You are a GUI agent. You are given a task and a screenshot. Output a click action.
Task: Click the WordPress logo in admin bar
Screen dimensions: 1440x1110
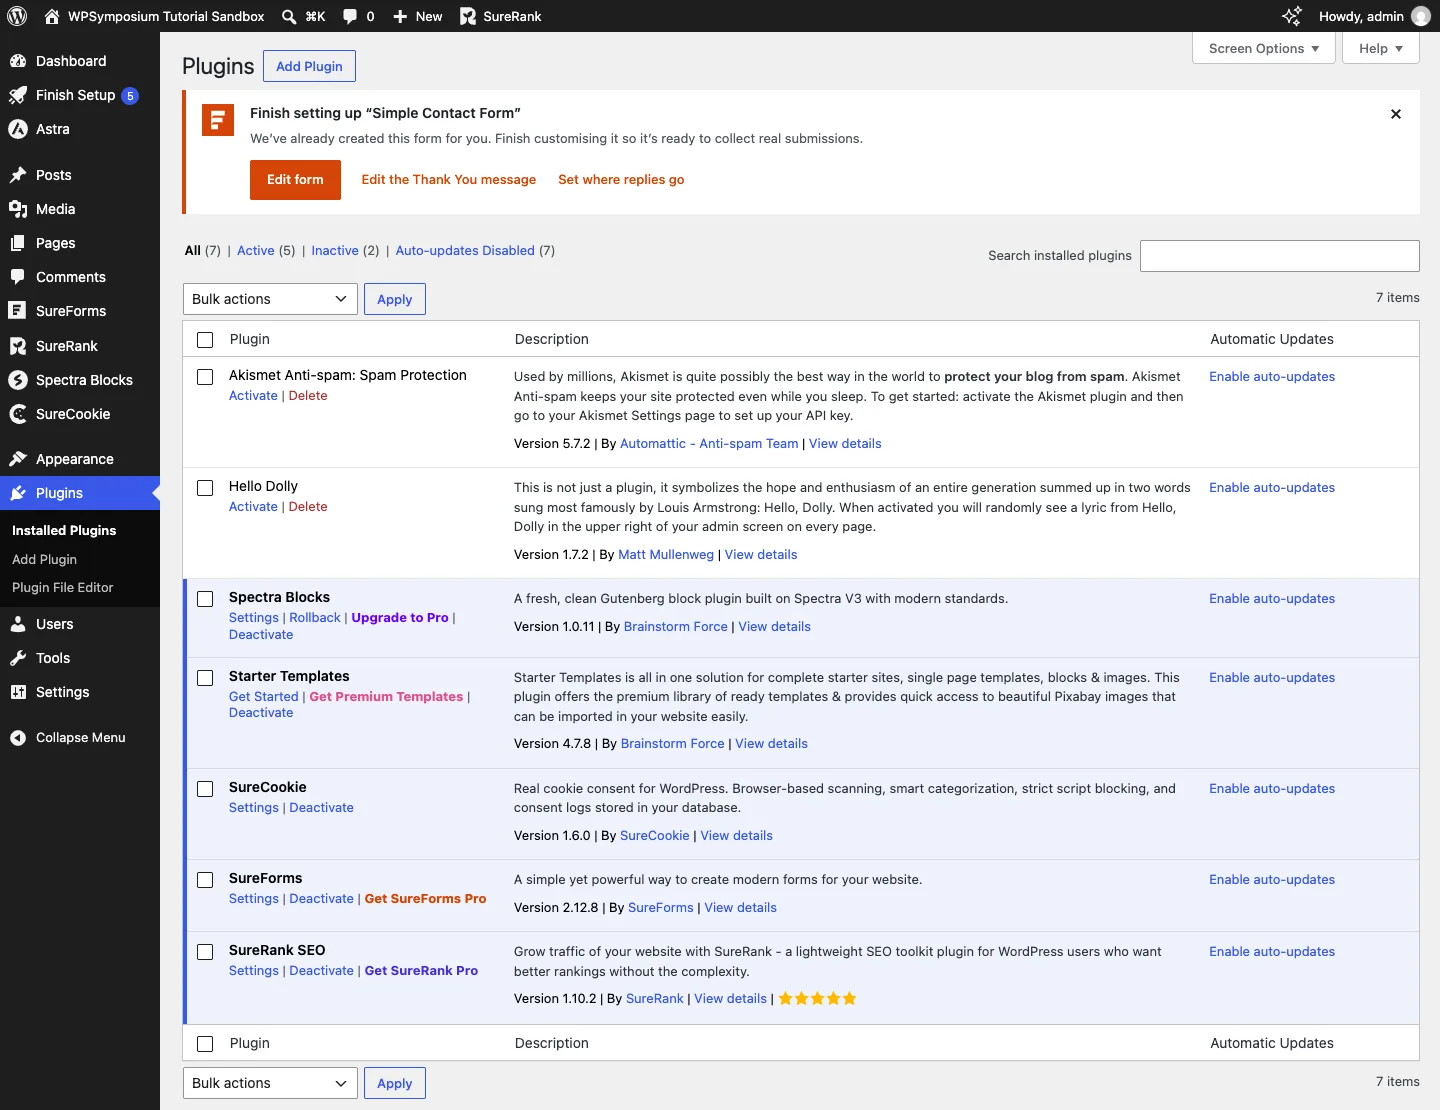point(17,16)
